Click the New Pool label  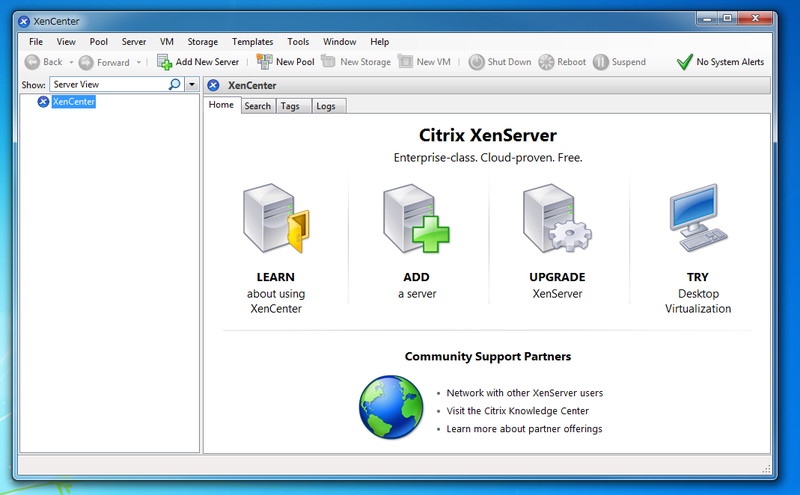pyautogui.click(x=295, y=62)
